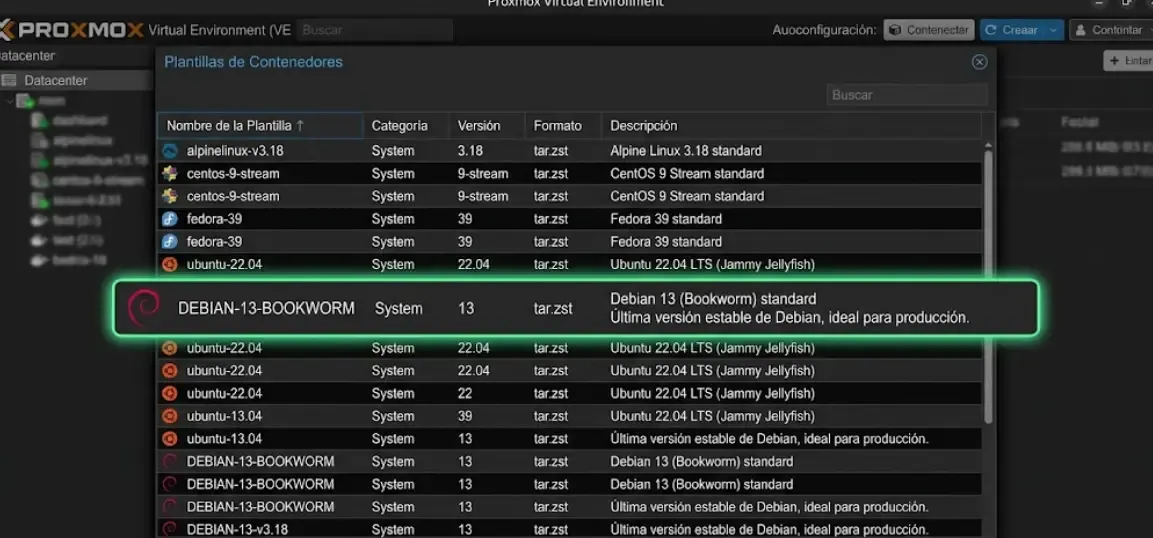This screenshot has width=1153, height=538.
Task: Click the Ubuntu icon of ubuntu-13.04 version 39
Action: [170, 416]
